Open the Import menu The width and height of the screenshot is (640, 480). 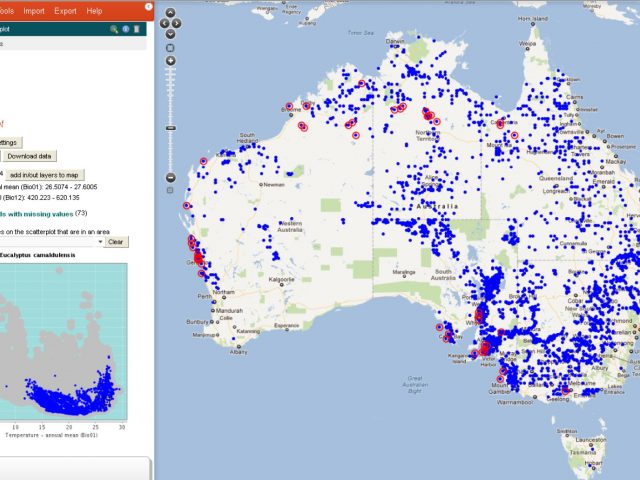click(x=33, y=10)
